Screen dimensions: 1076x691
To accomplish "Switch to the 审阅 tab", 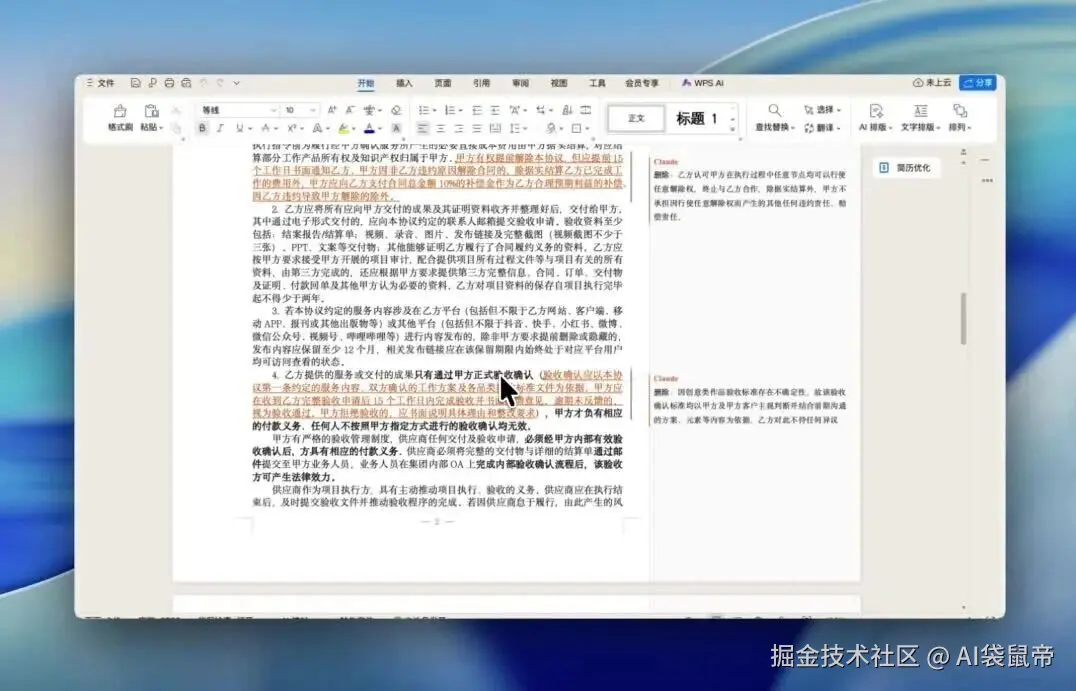I will pyautogui.click(x=520, y=83).
